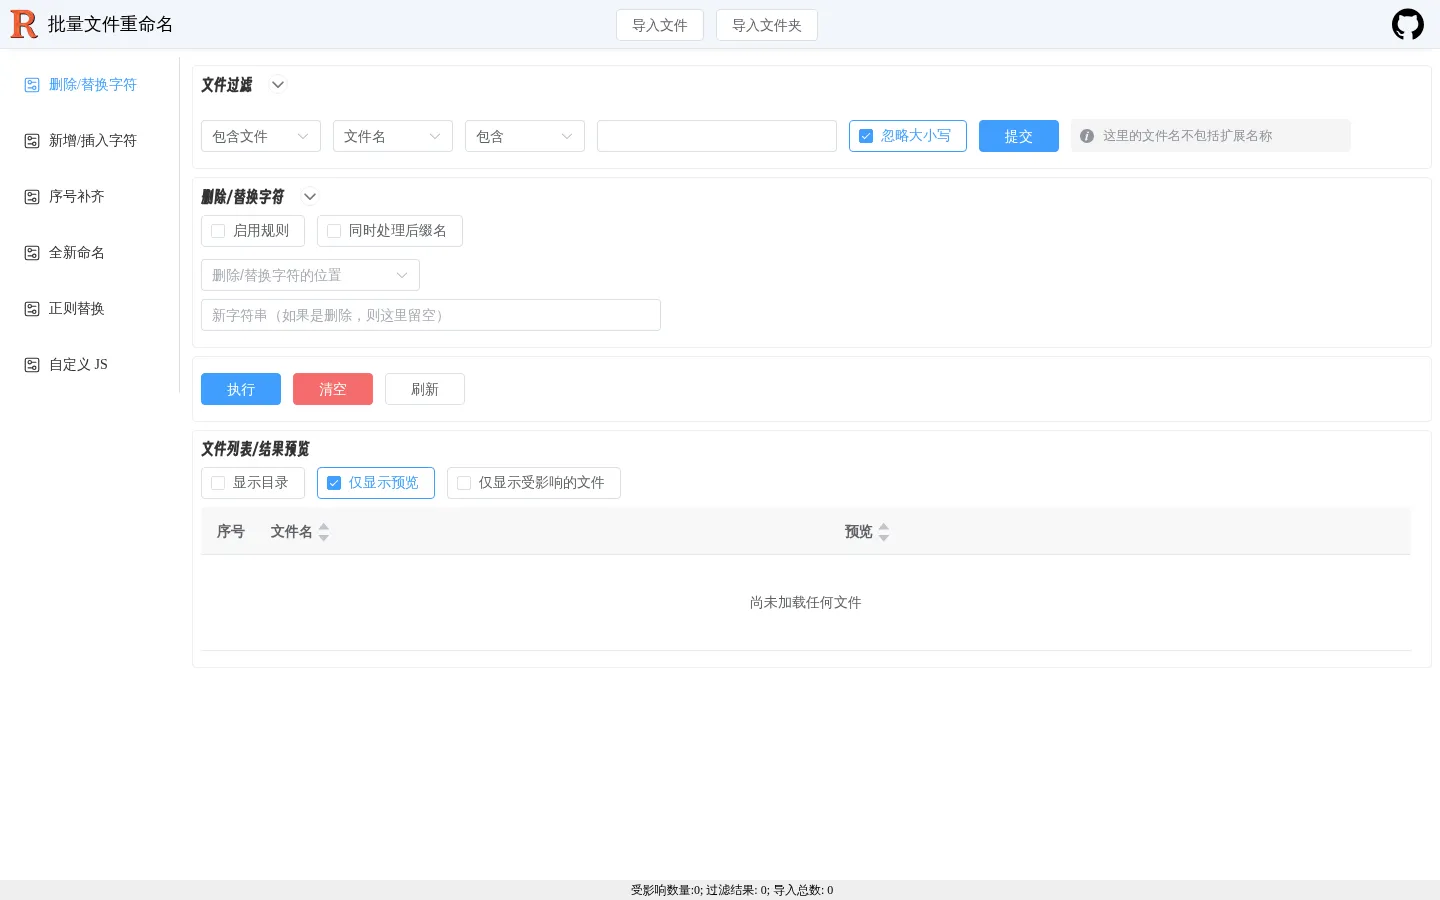1440x900 pixels.
Task: Click the 导入文件夹 button
Action: click(767, 25)
